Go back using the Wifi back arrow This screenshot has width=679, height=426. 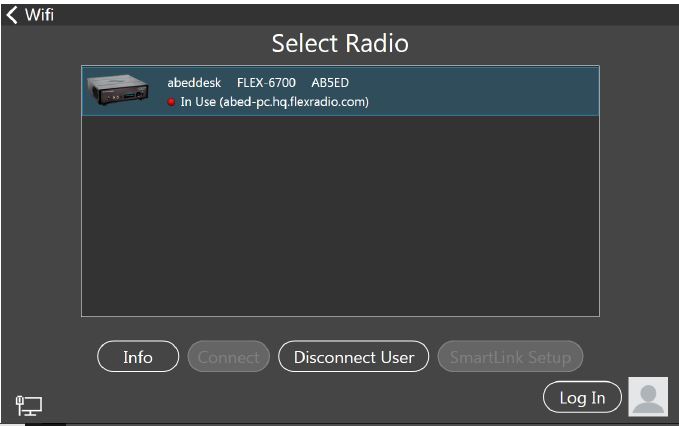12,15
